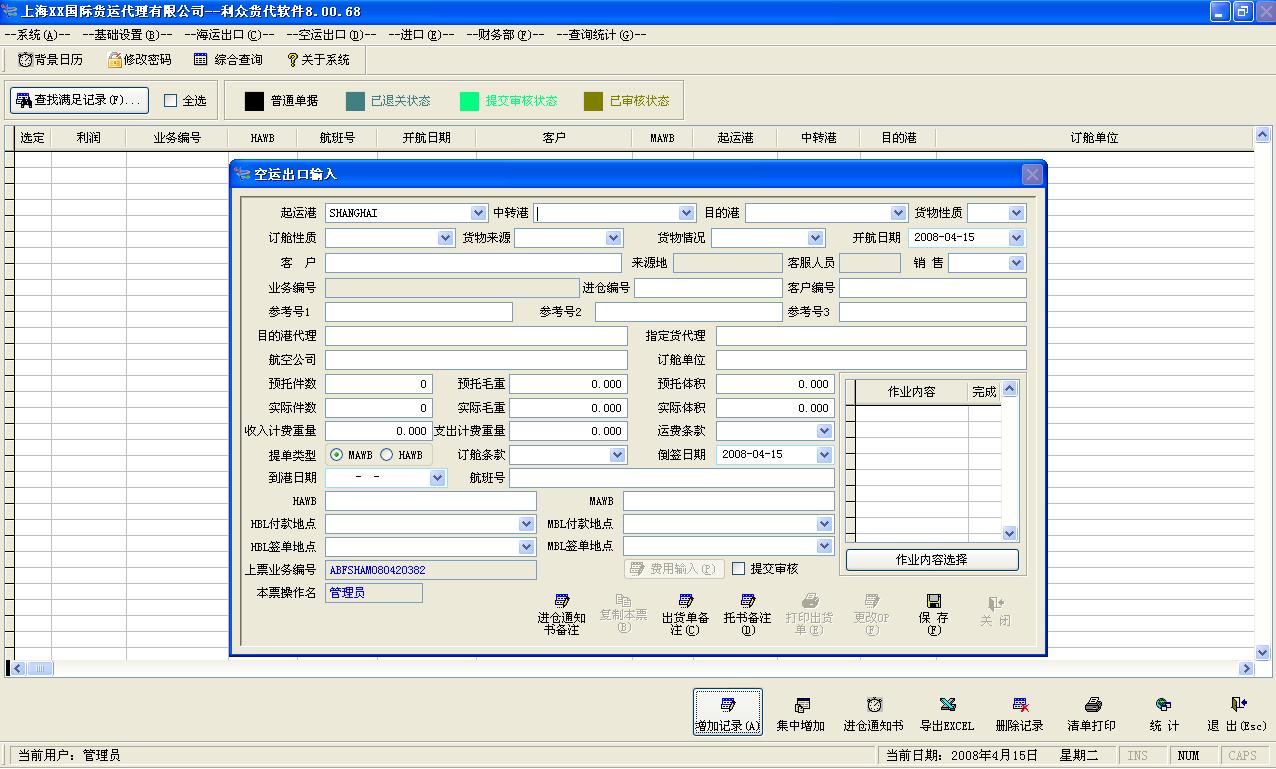Select the HAWB bill type radio
The width and height of the screenshot is (1276, 769).
point(386,455)
